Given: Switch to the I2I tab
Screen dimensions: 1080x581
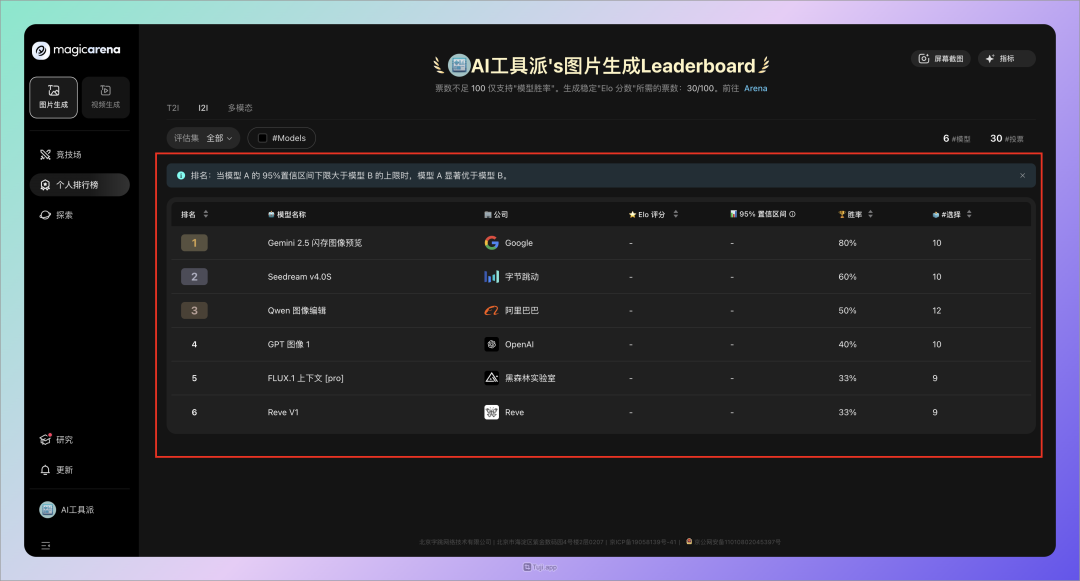Looking at the screenshot, I should coord(203,108).
